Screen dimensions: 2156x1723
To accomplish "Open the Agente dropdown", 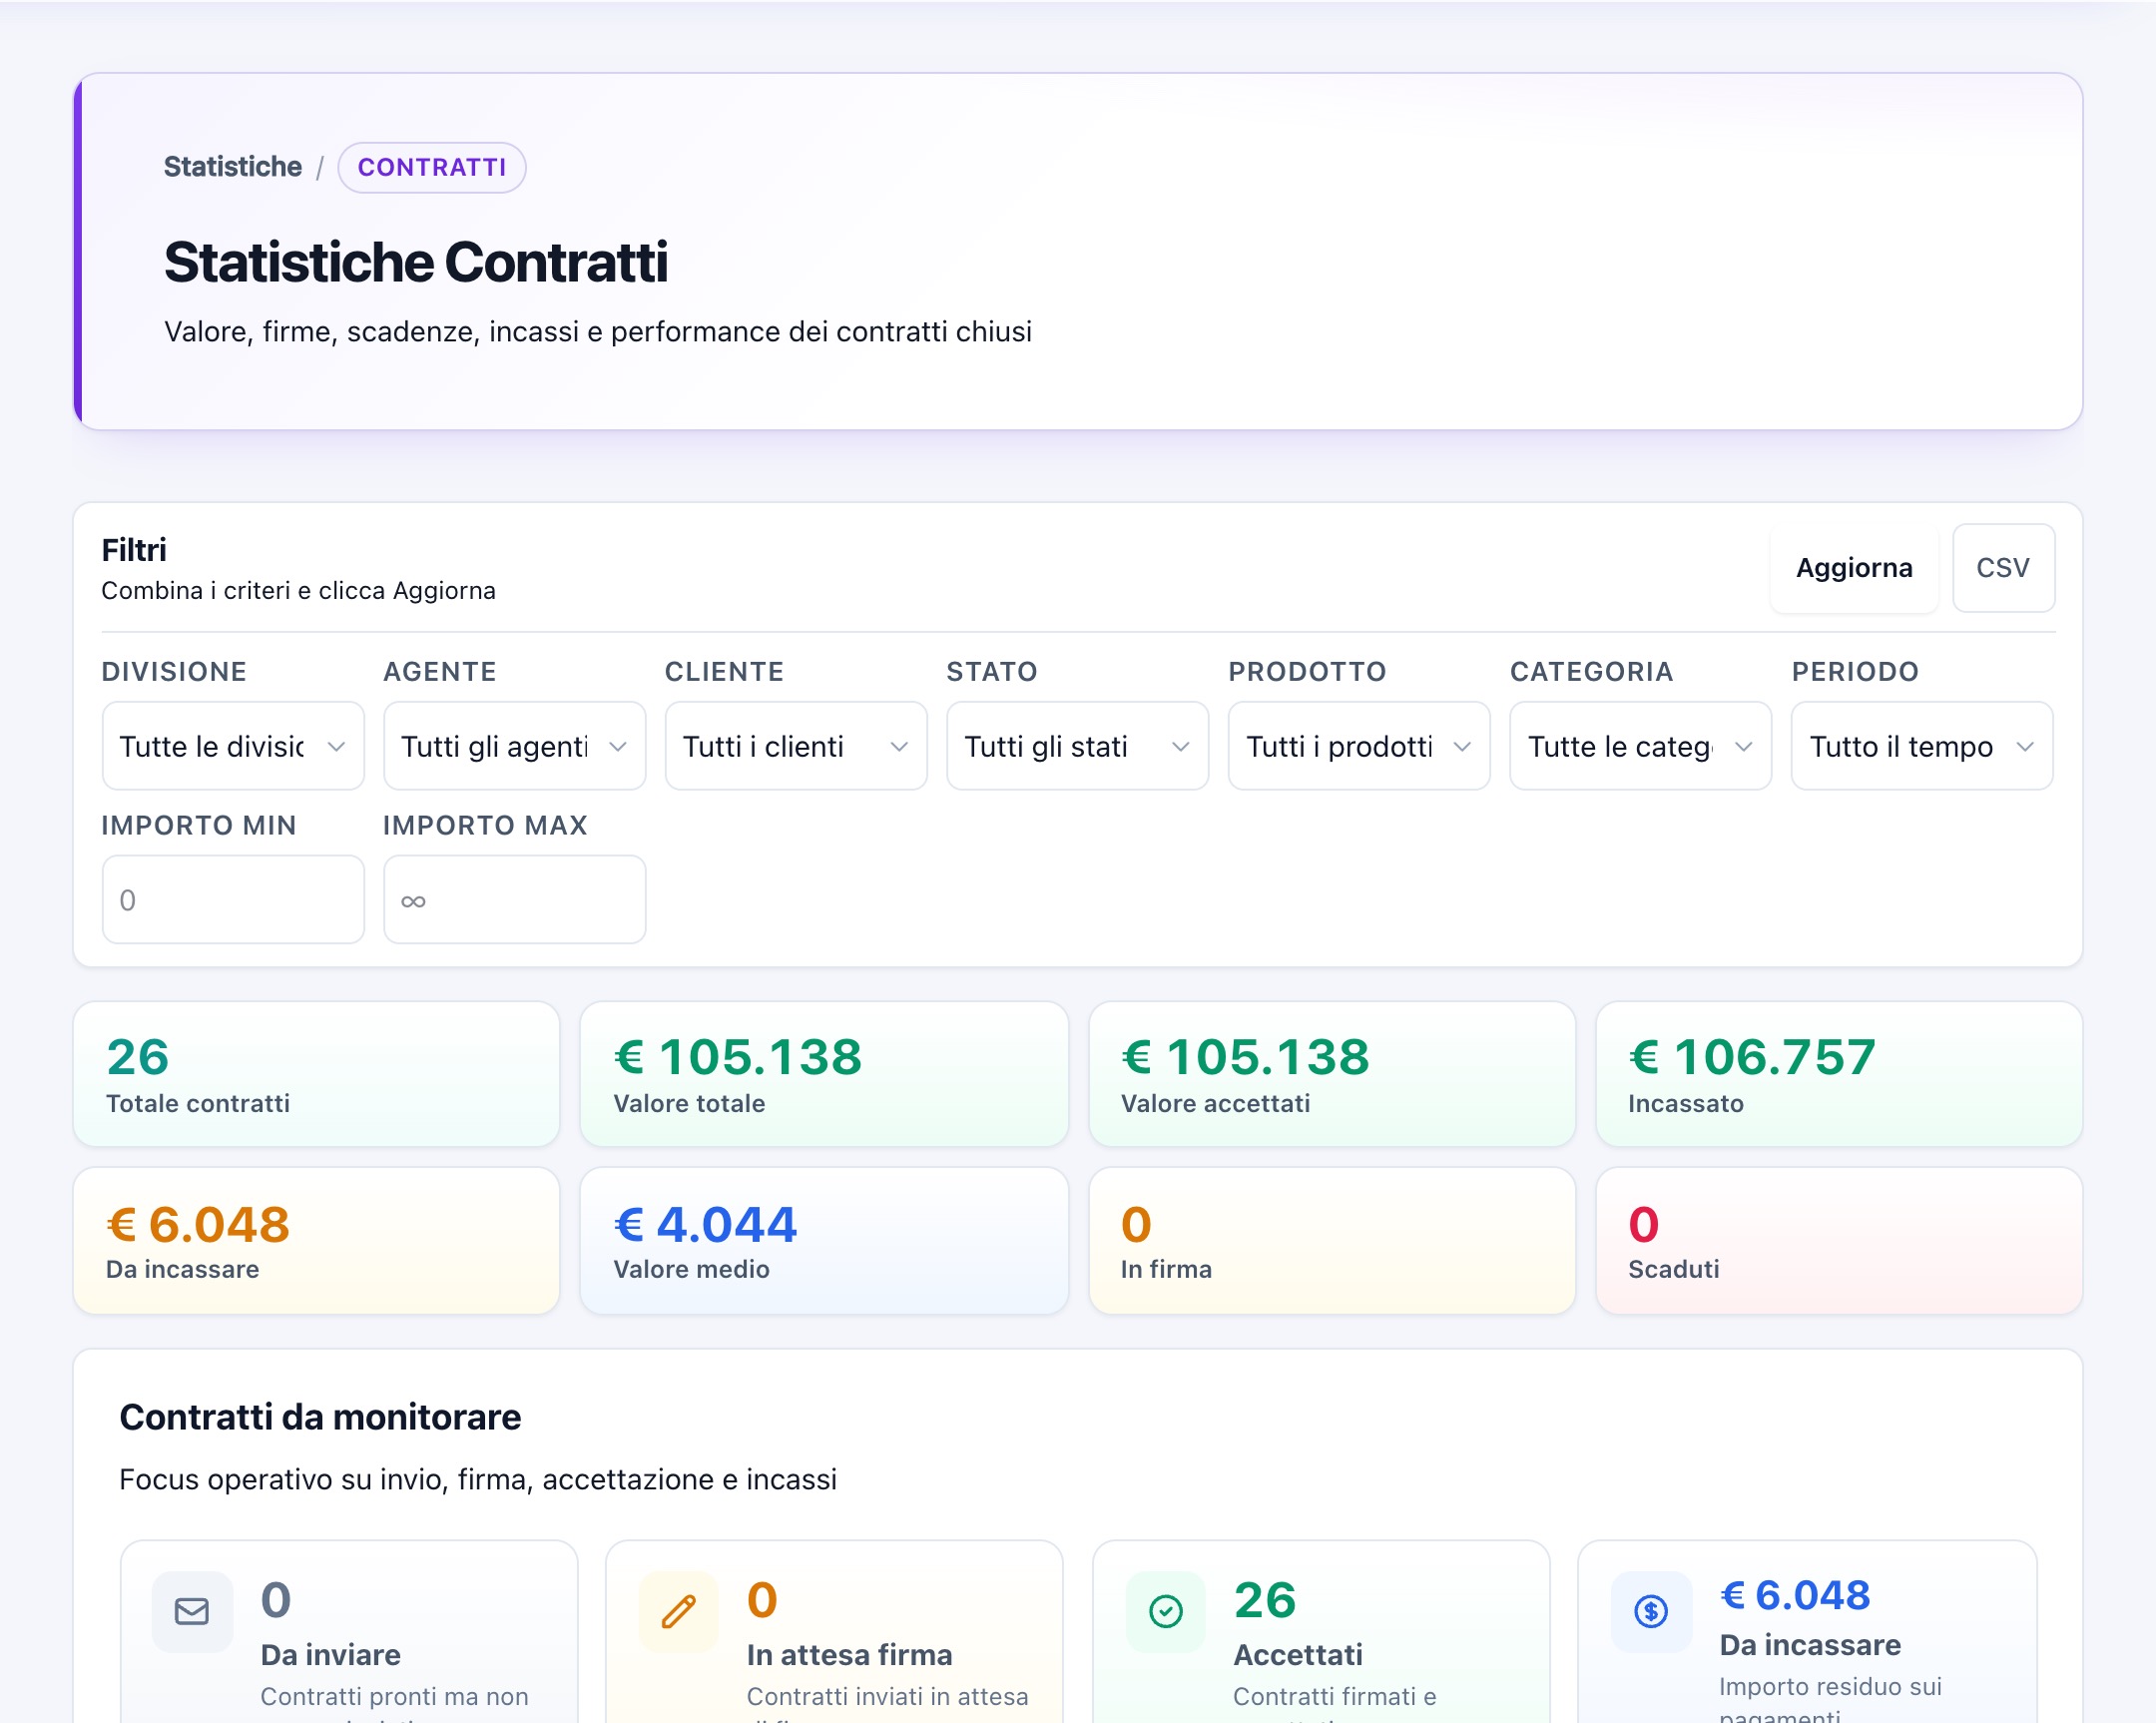I will [x=515, y=746].
